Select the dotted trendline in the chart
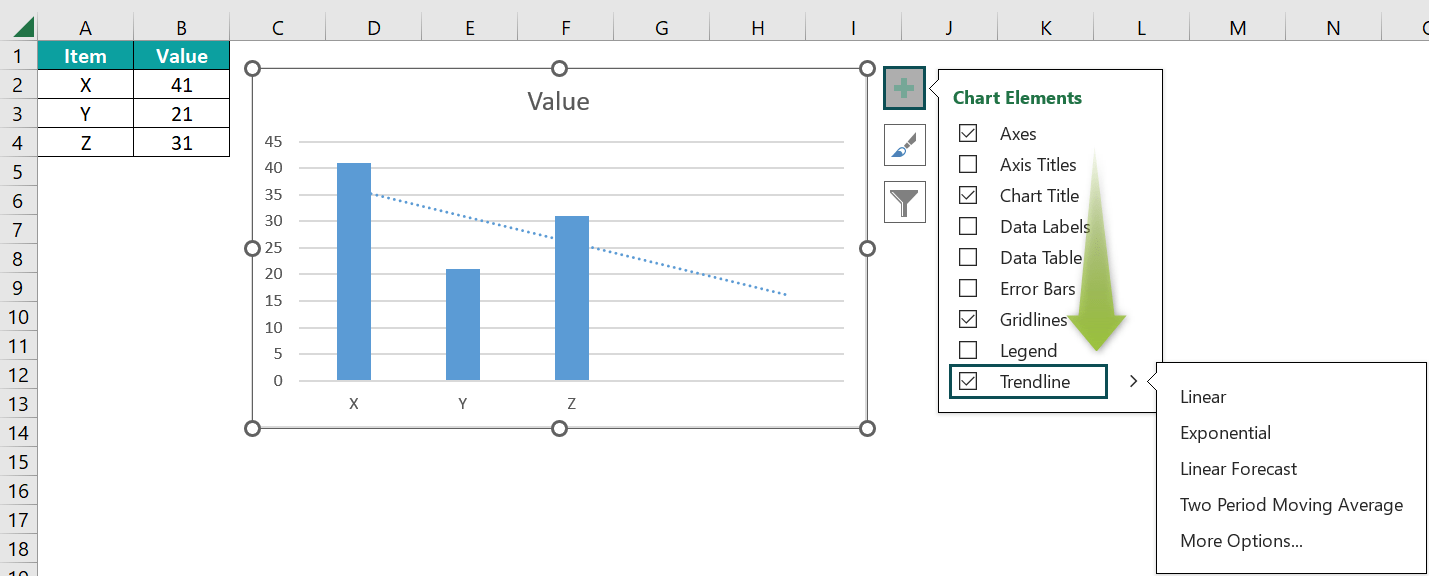 click(577, 244)
